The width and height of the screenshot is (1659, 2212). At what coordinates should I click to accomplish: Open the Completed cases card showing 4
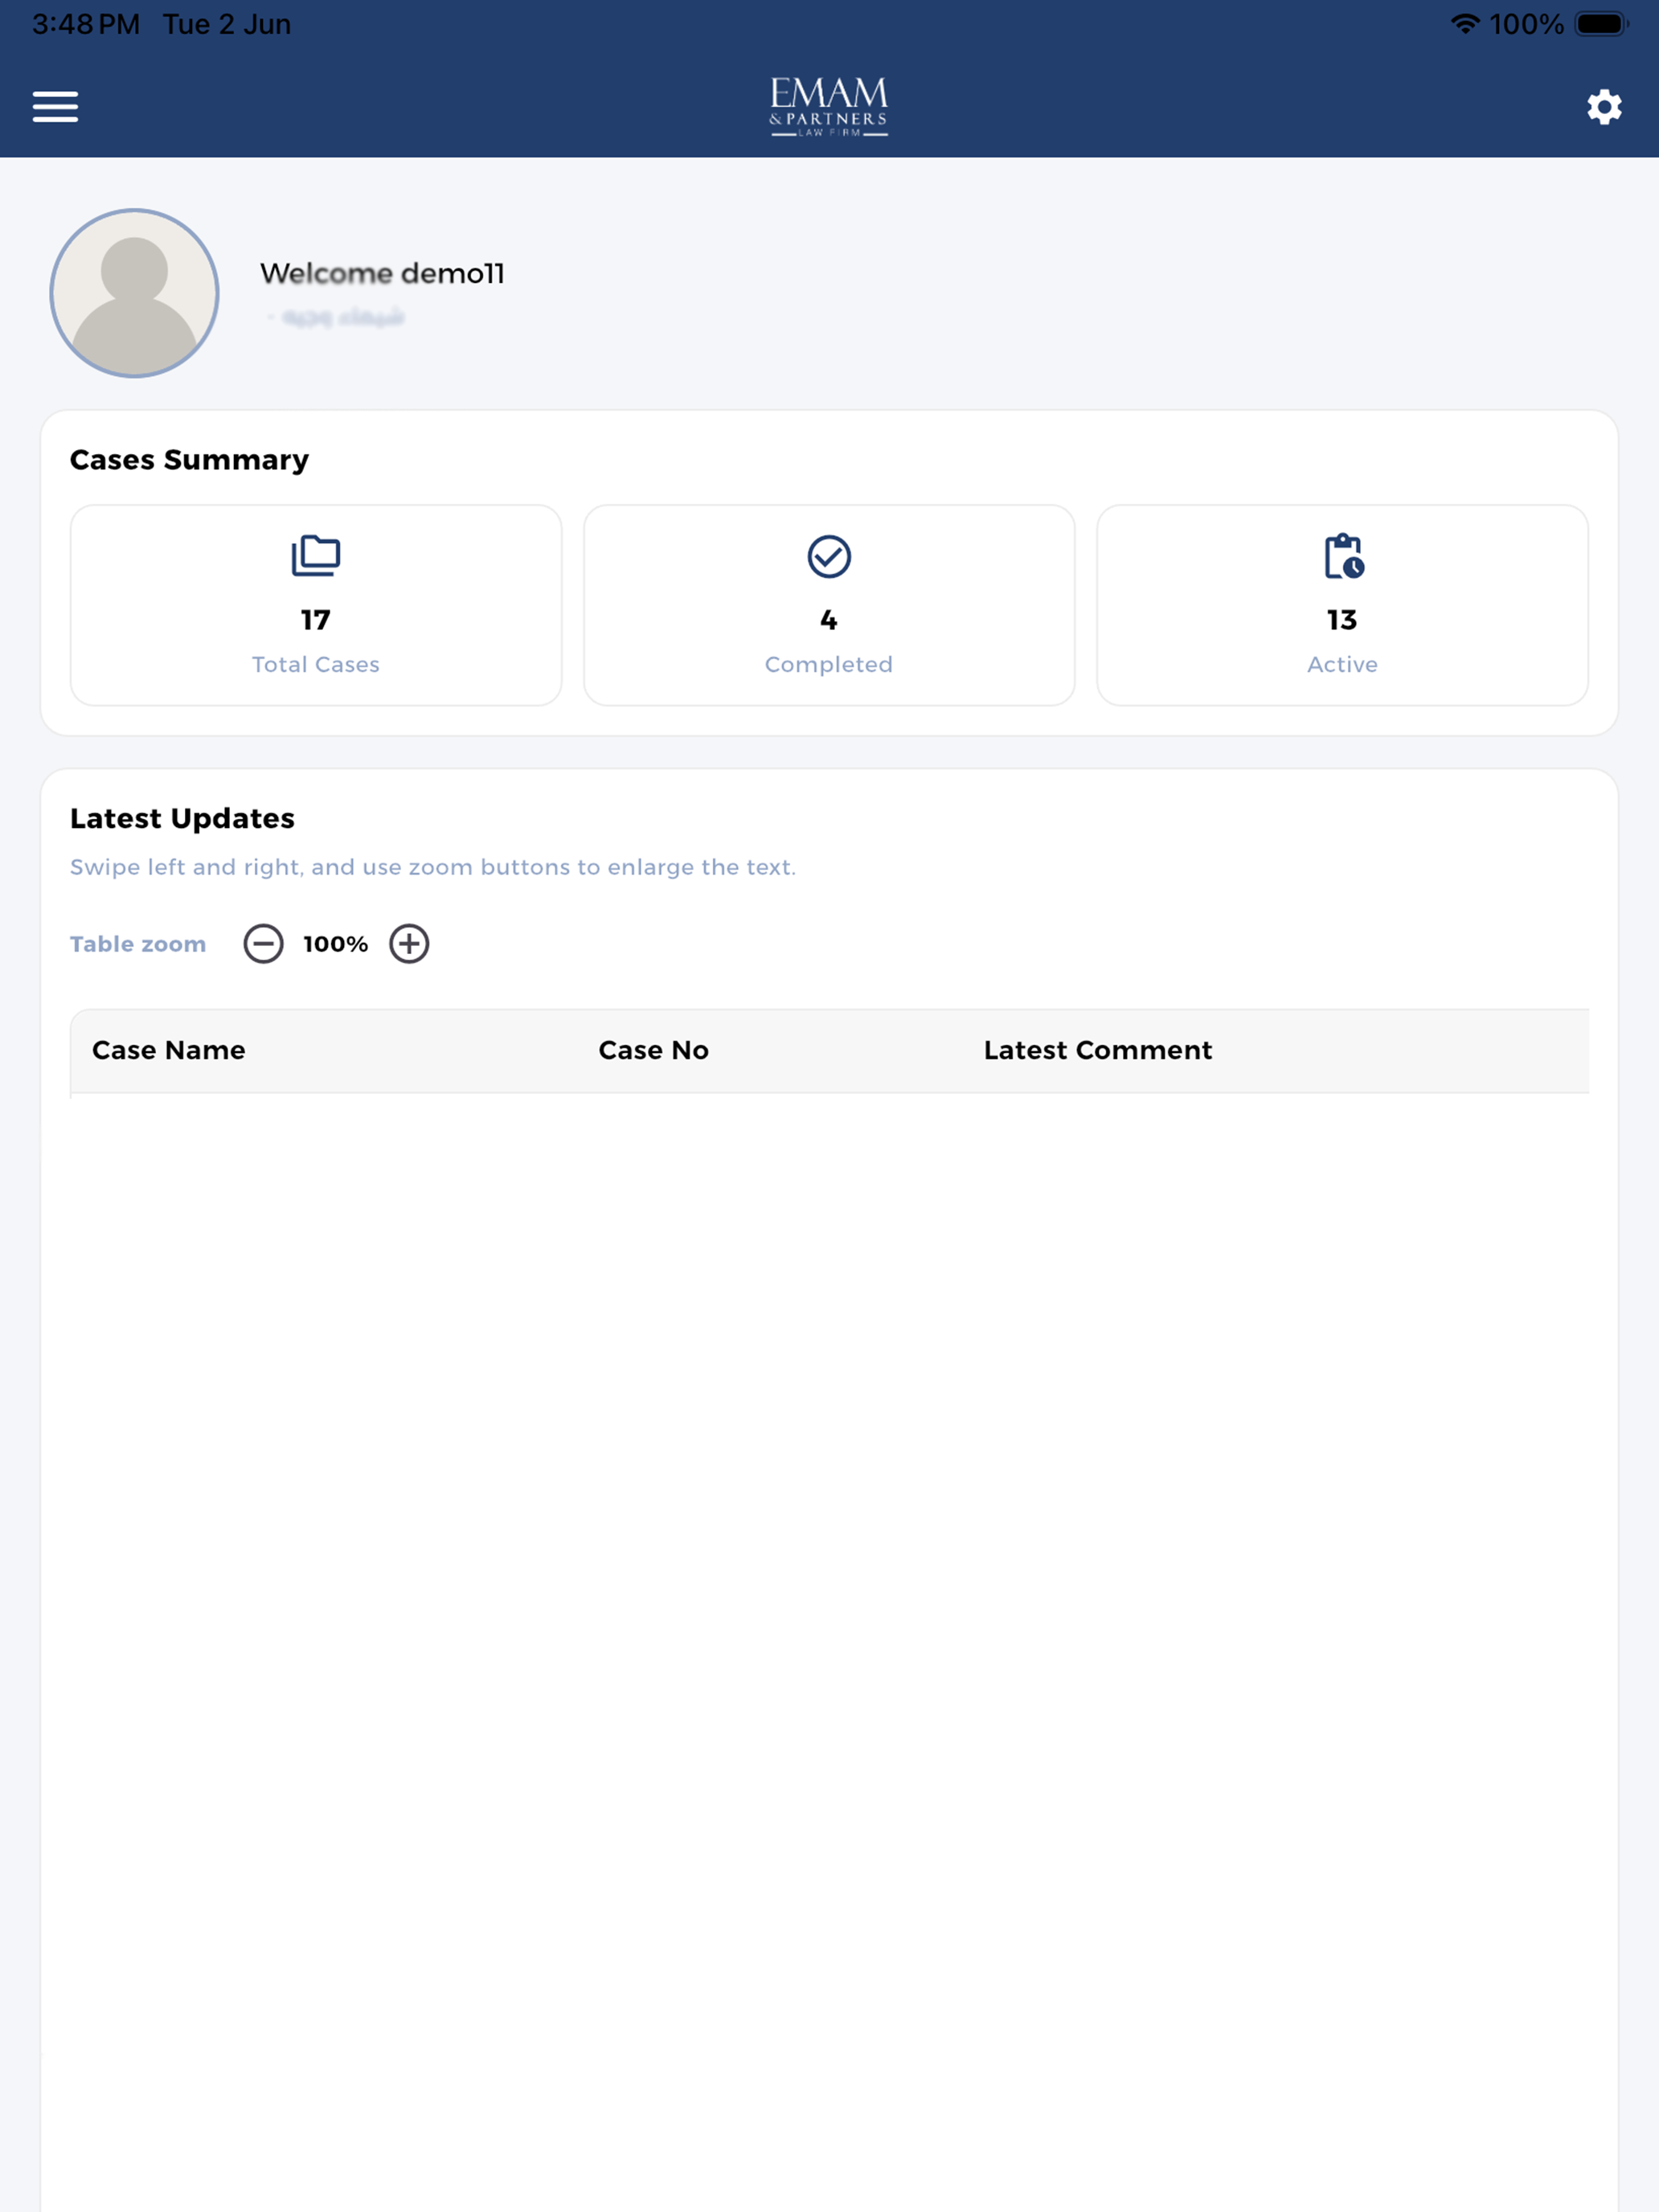tap(829, 605)
